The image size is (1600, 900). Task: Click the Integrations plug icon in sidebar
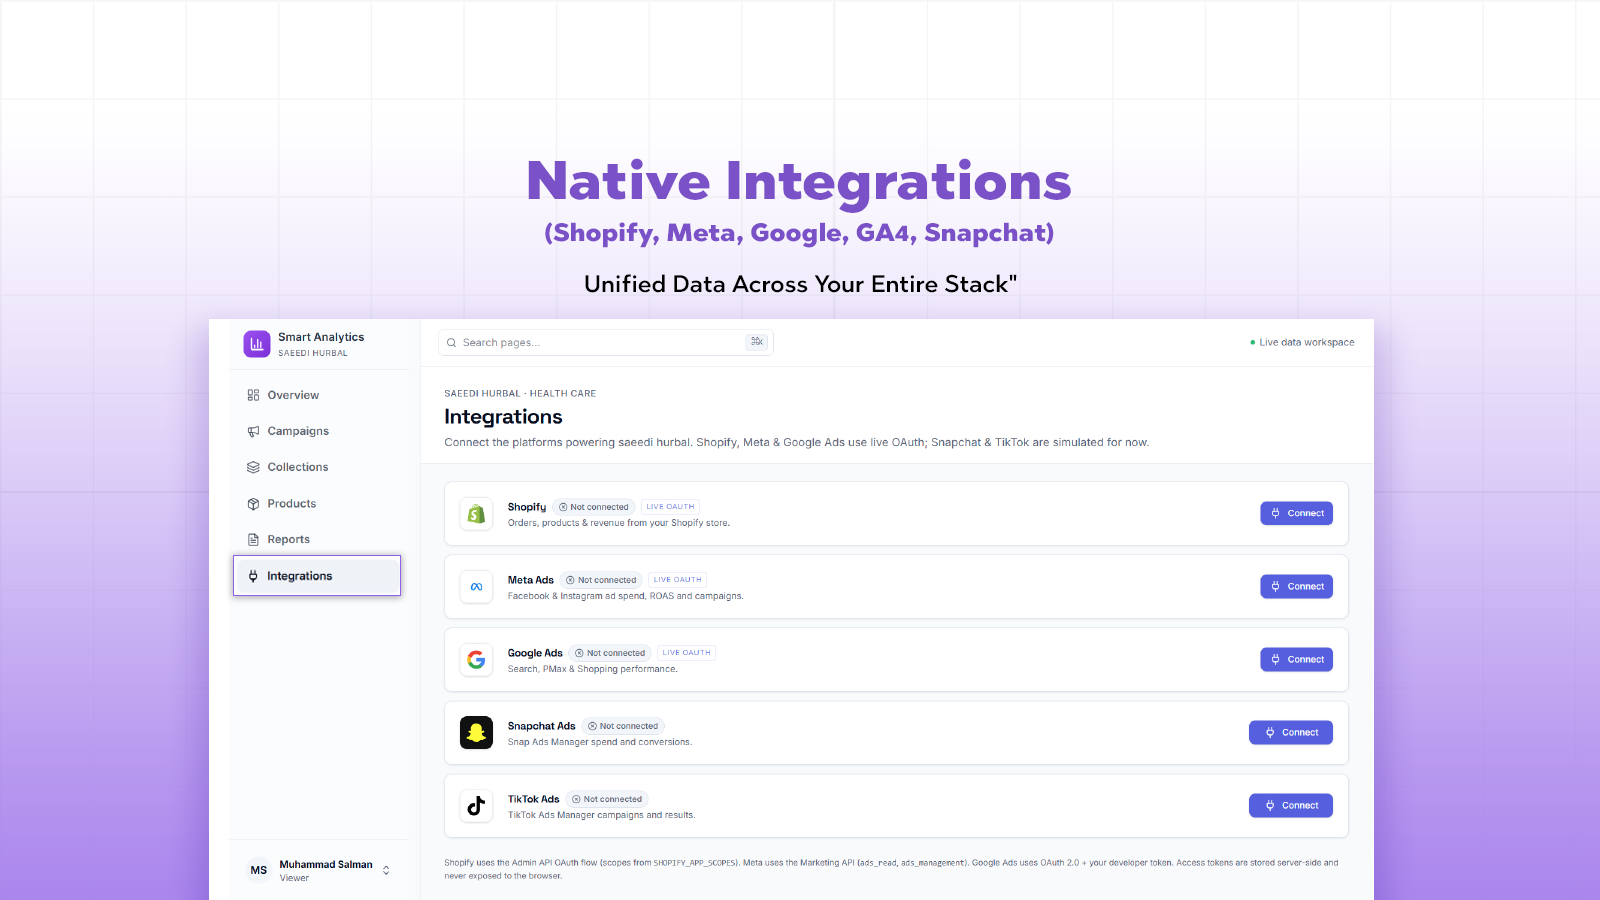click(x=253, y=576)
